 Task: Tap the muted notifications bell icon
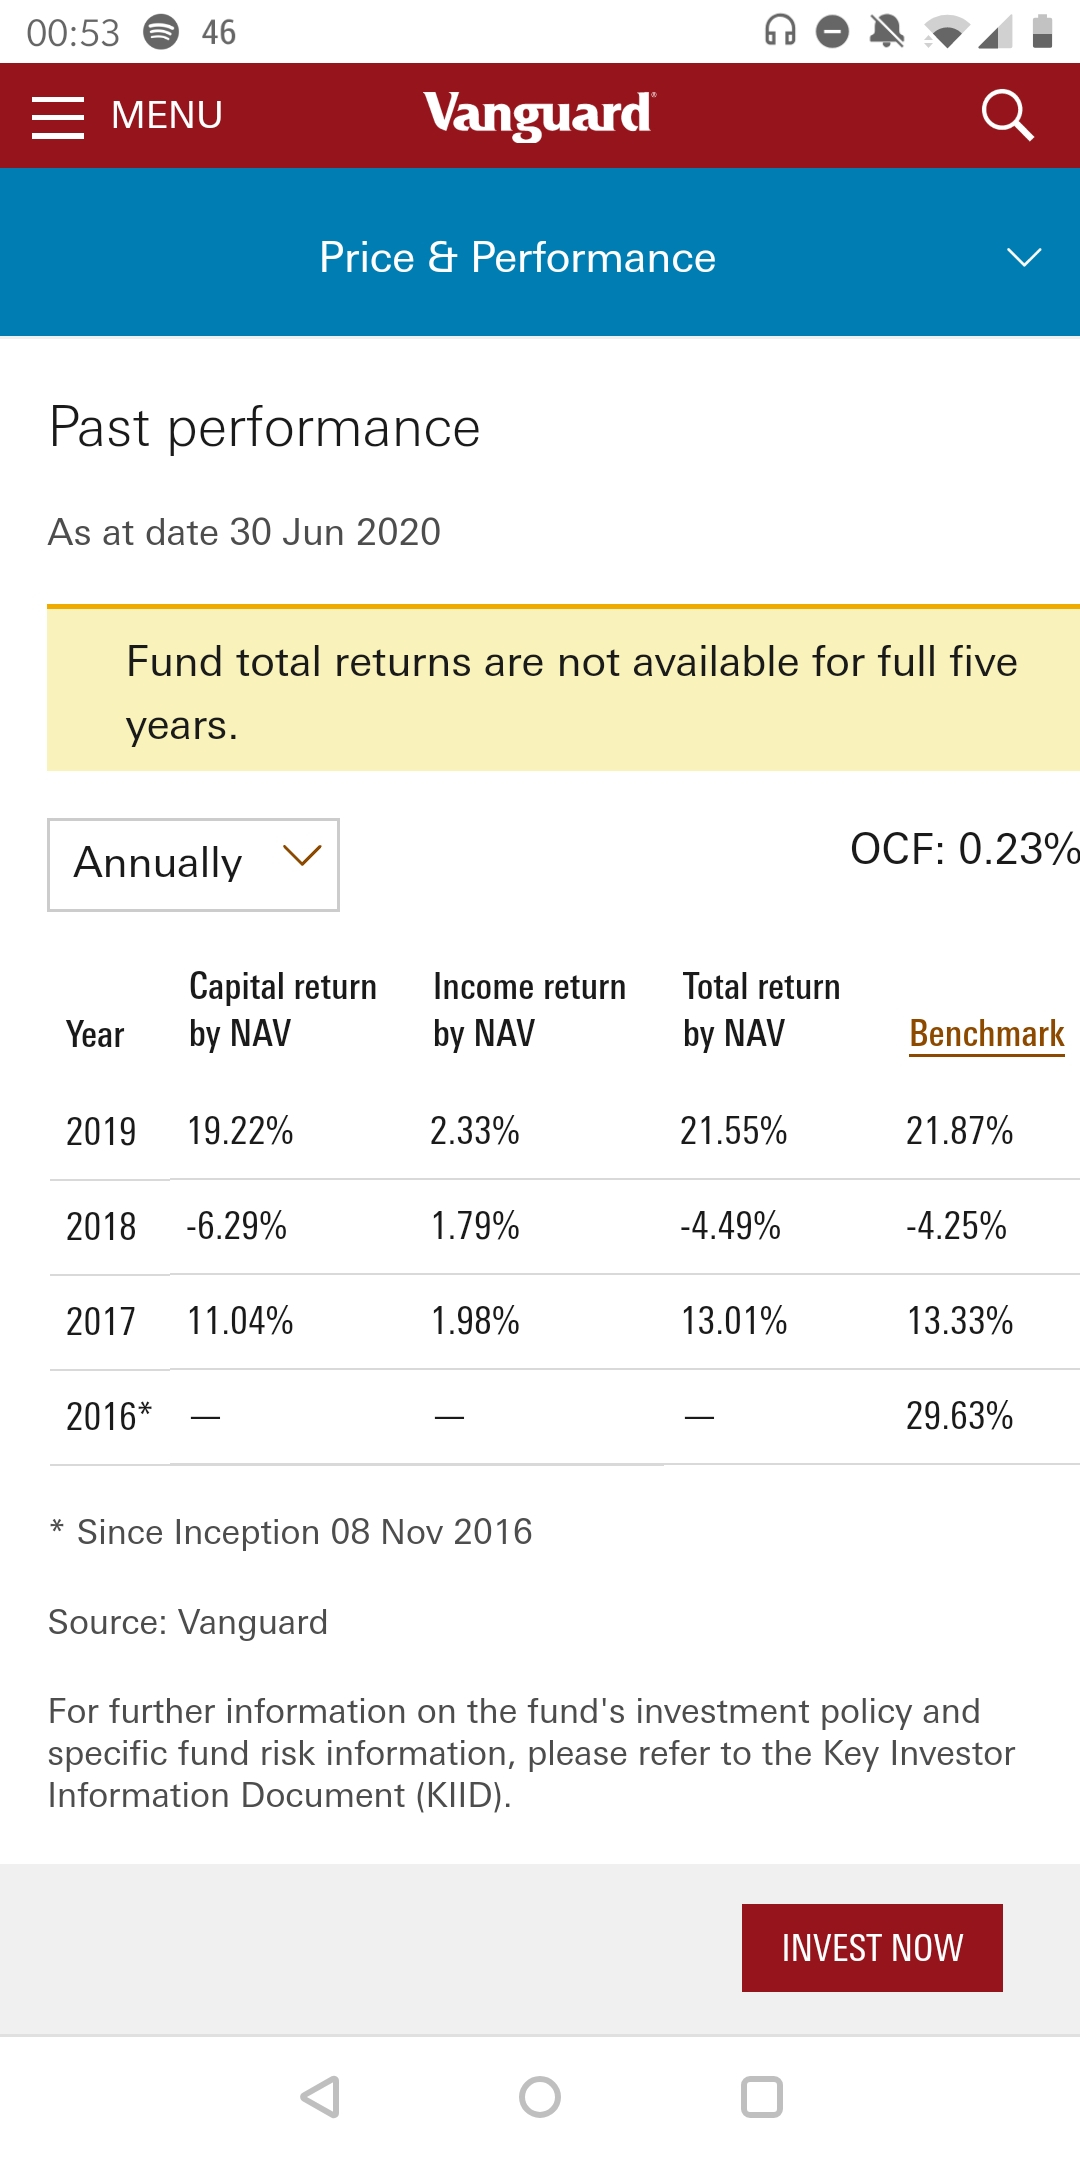pos(886,31)
